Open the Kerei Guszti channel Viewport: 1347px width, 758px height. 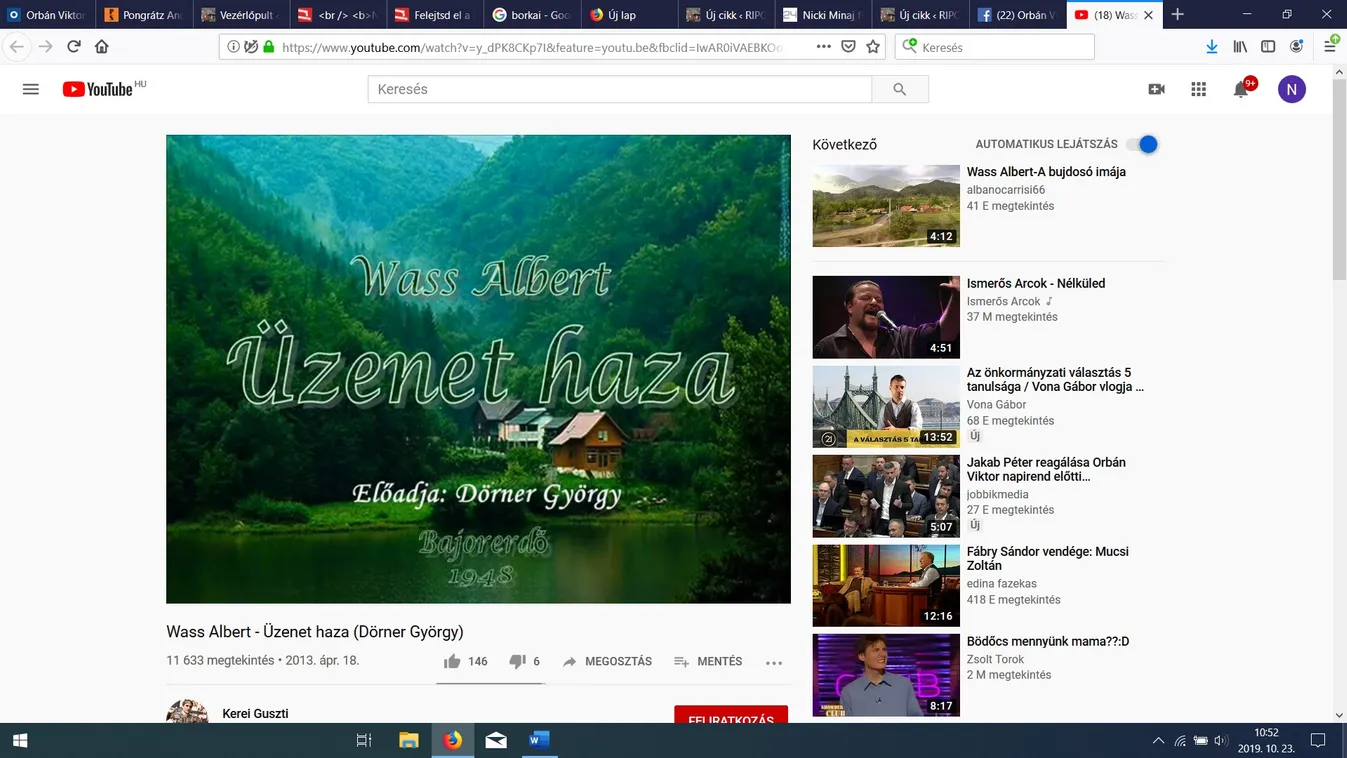point(255,713)
